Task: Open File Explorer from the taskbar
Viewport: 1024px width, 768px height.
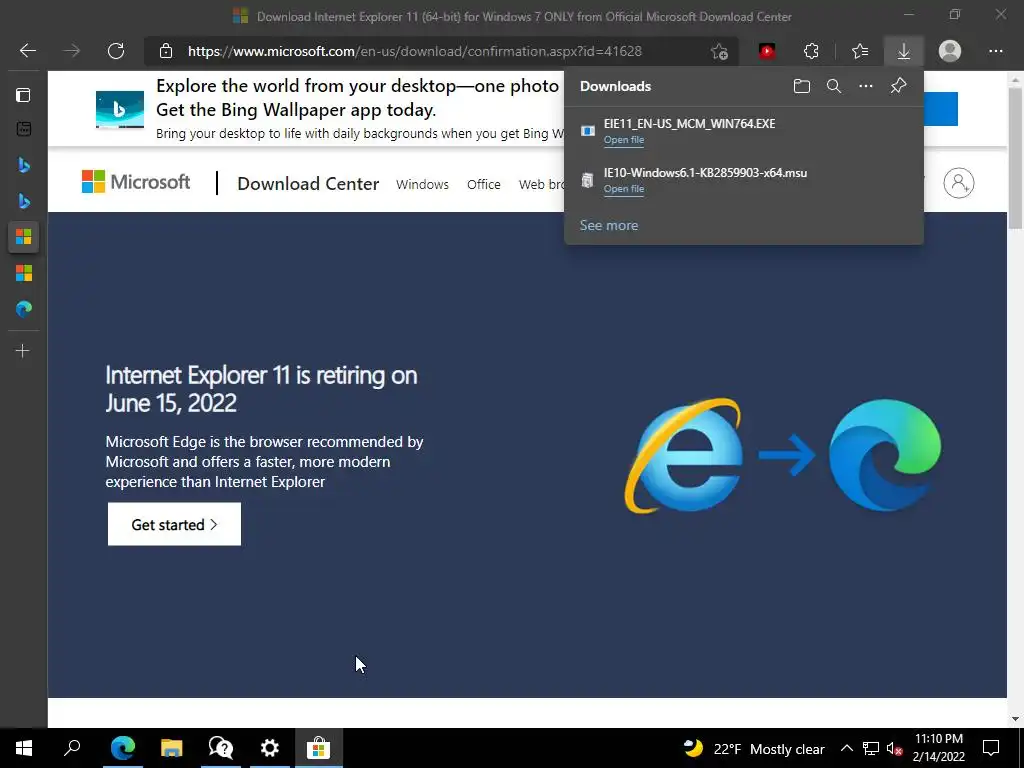Action: coord(172,748)
